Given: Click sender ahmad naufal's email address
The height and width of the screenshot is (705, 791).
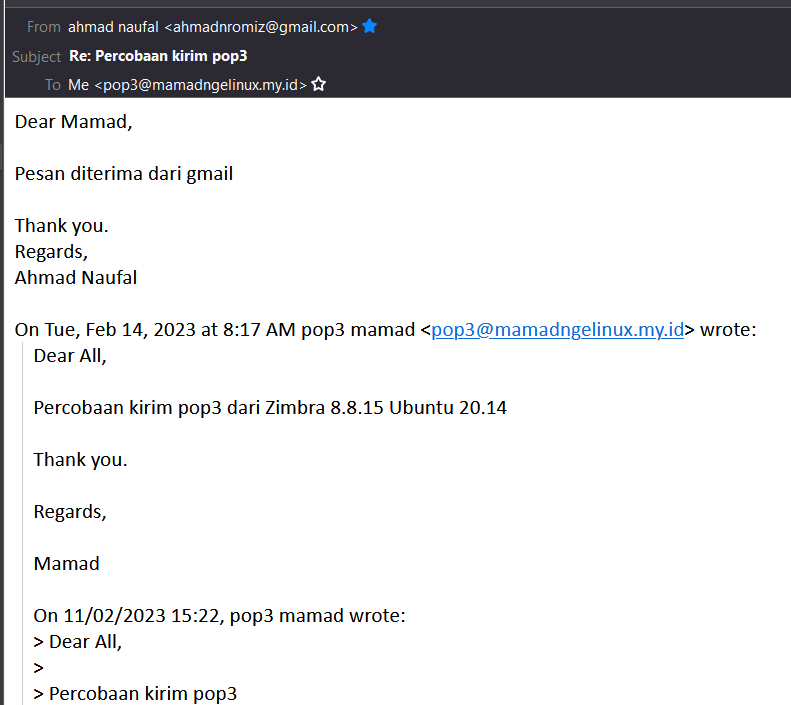Looking at the screenshot, I should (x=261, y=27).
